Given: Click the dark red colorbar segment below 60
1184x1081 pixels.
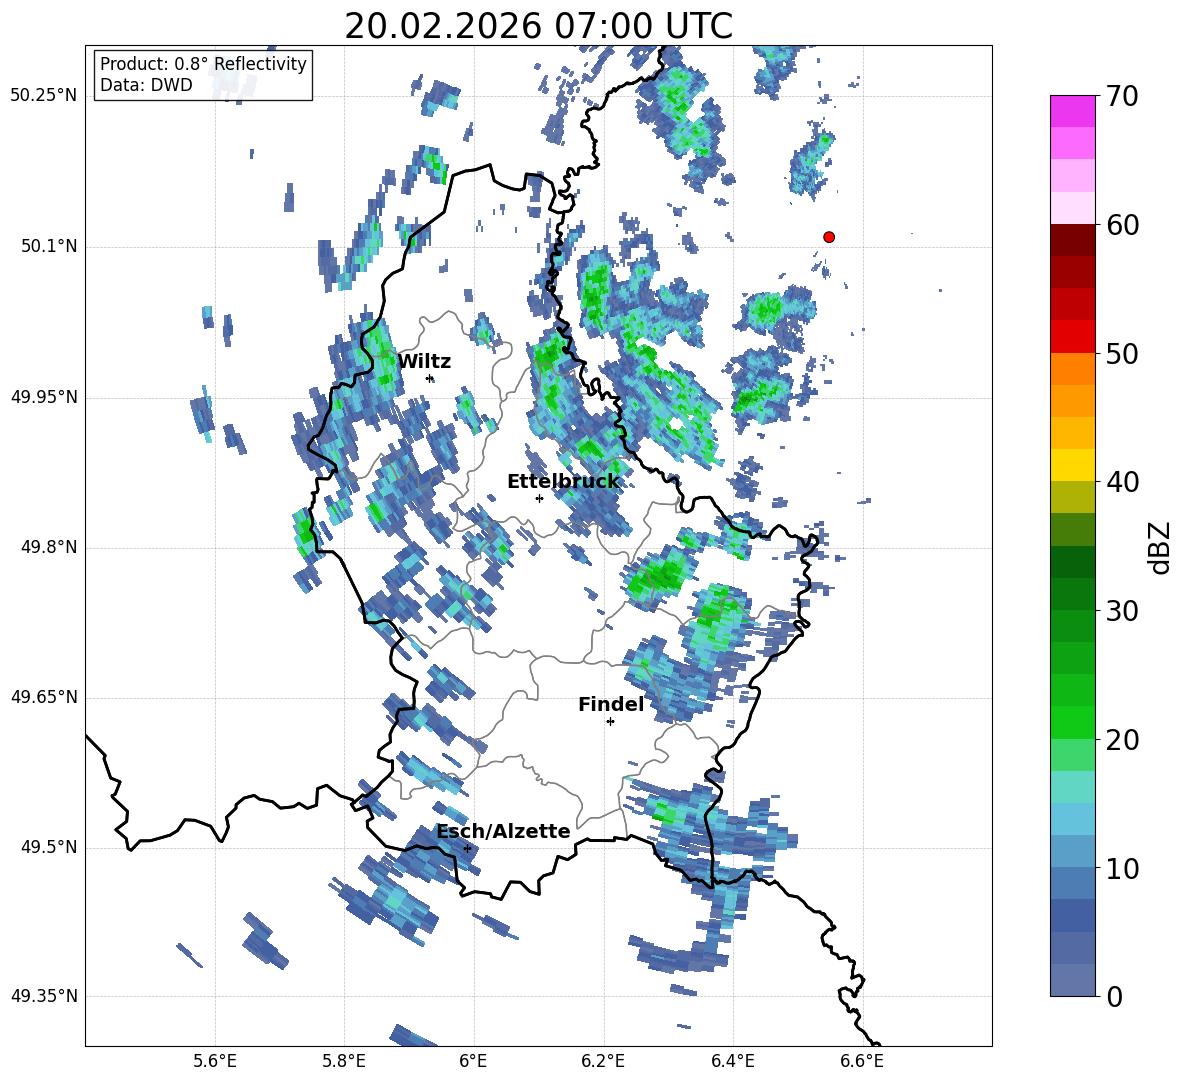Looking at the screenshot, I should point(1072,240).
